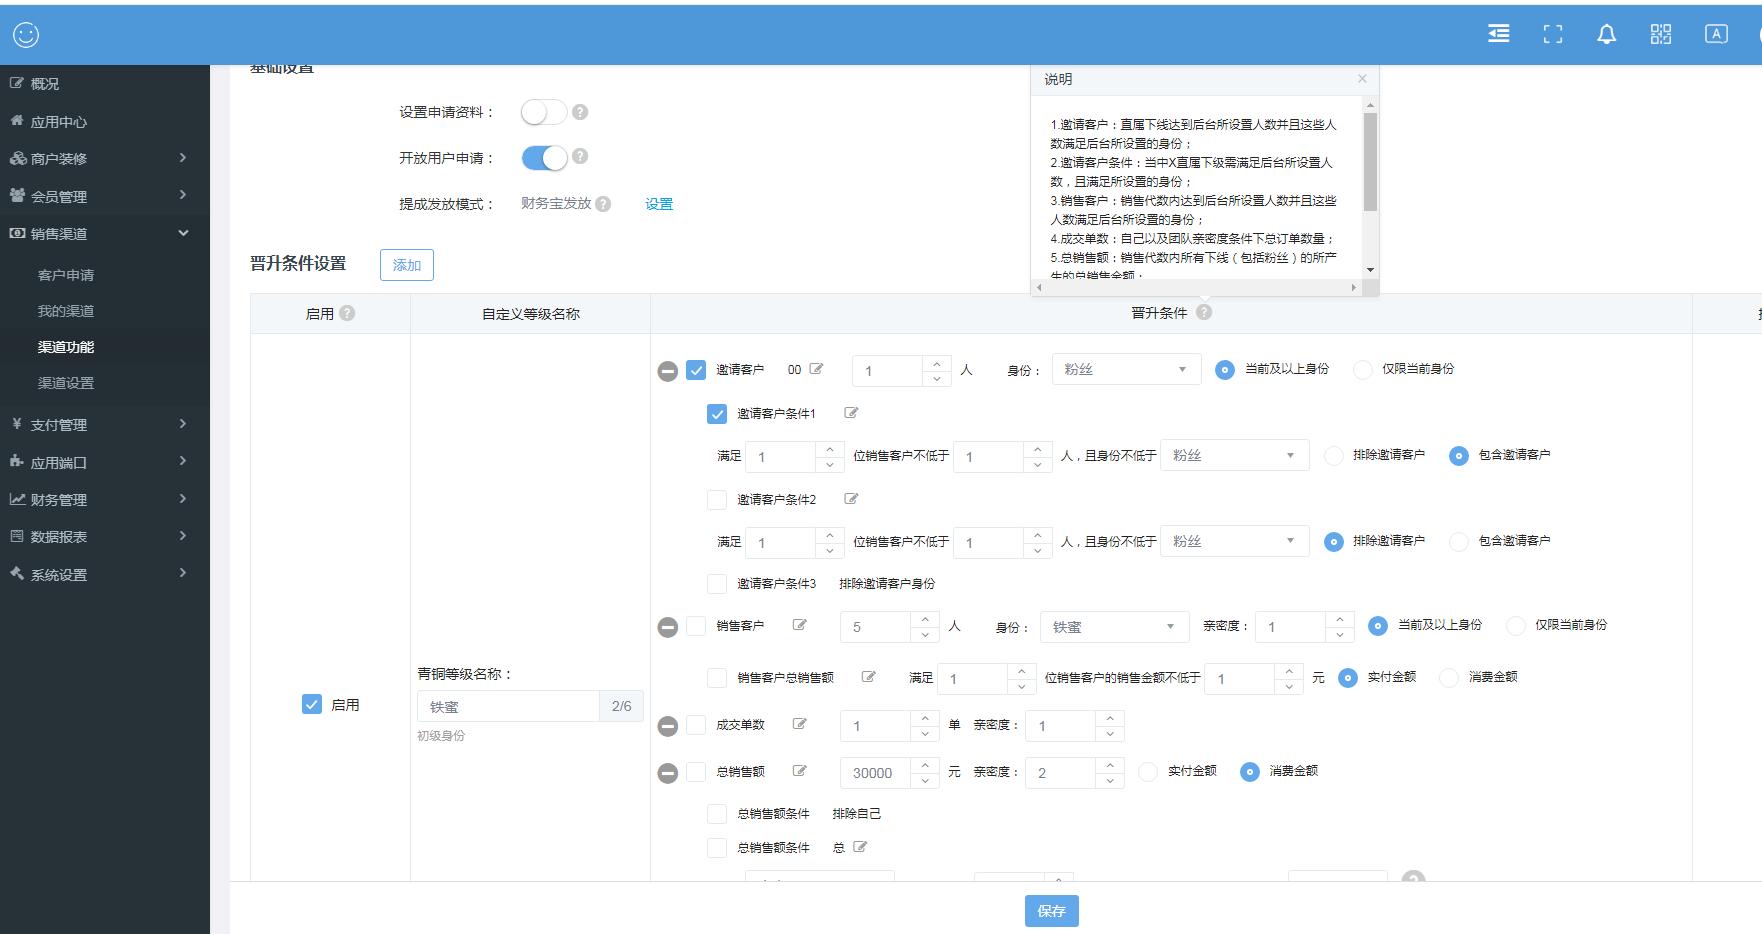Click the QR code icon in the top bar
Viewport: 1762px width, 934px height.
(1660, 33)
